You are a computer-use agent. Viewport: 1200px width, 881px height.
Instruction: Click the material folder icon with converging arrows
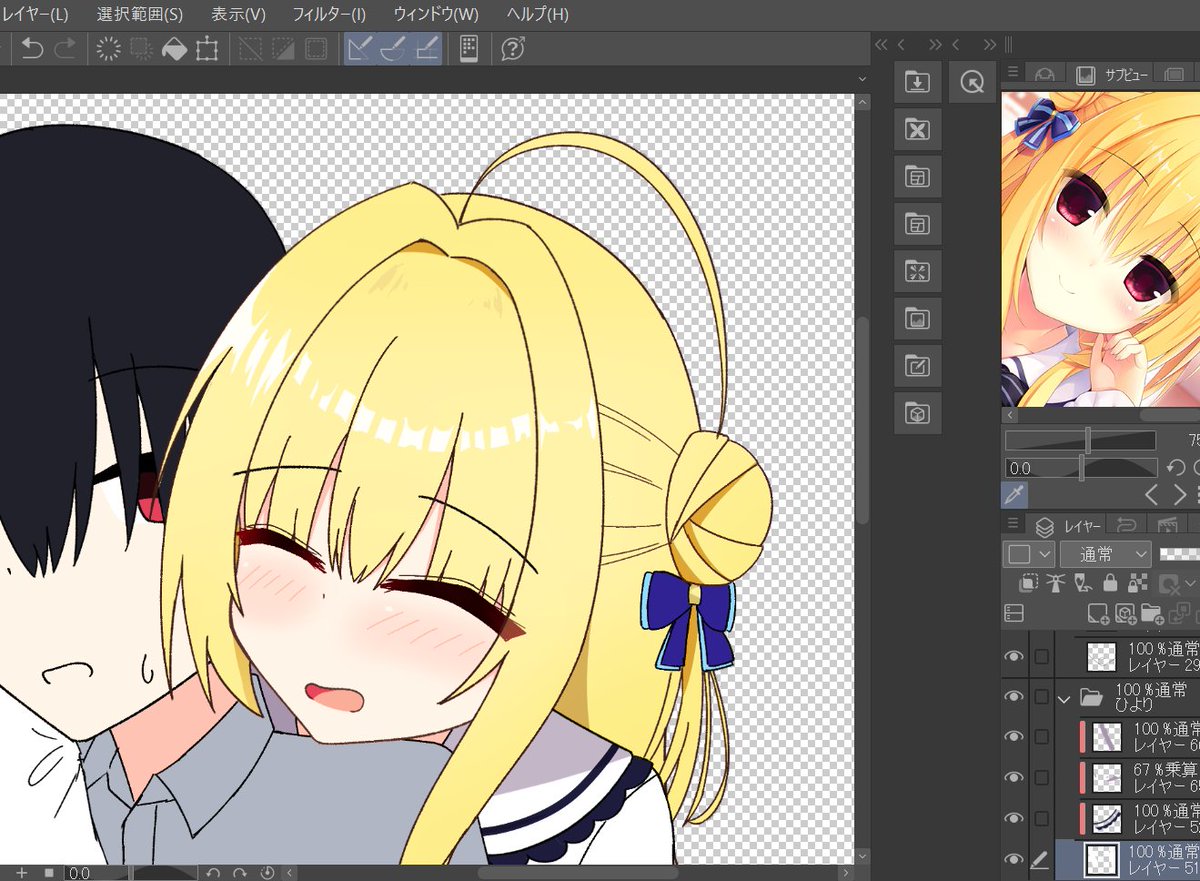[x=917, y=271]
